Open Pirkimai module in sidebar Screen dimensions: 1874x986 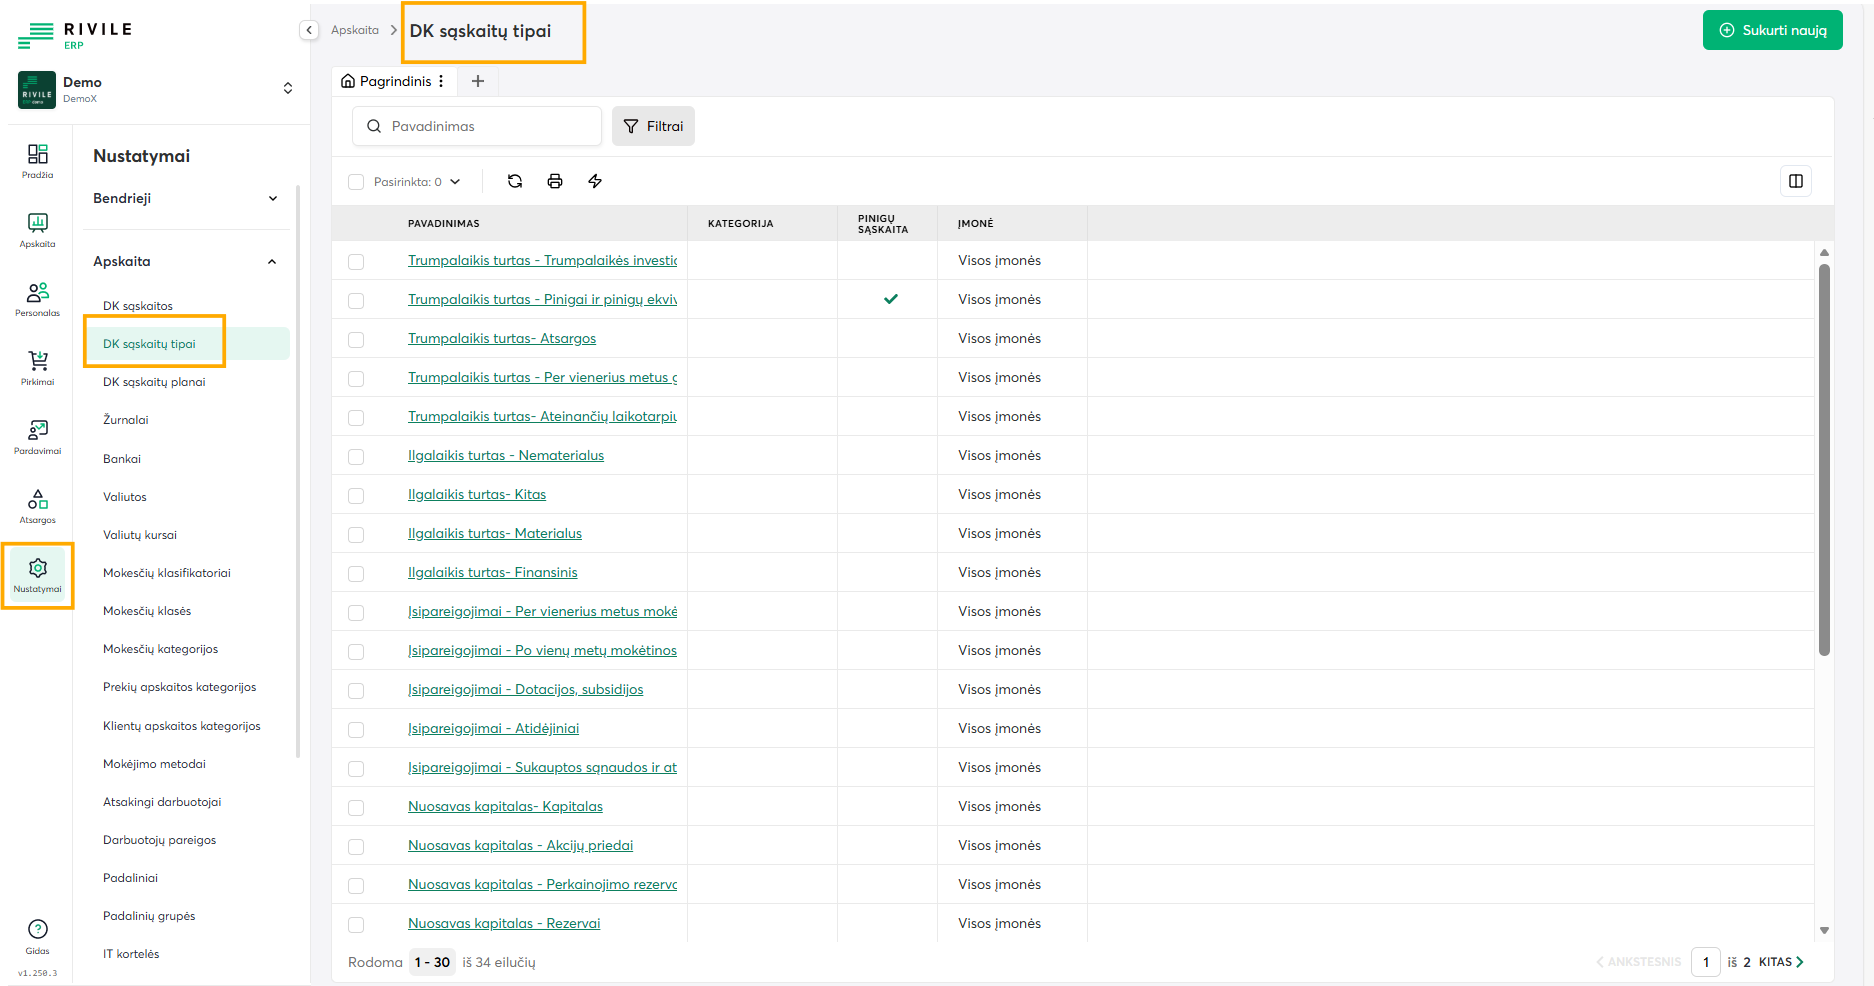tap(38, 367)
